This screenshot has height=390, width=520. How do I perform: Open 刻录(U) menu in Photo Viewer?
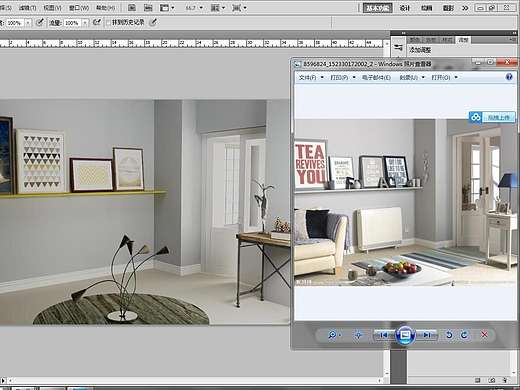coord(412,77)
